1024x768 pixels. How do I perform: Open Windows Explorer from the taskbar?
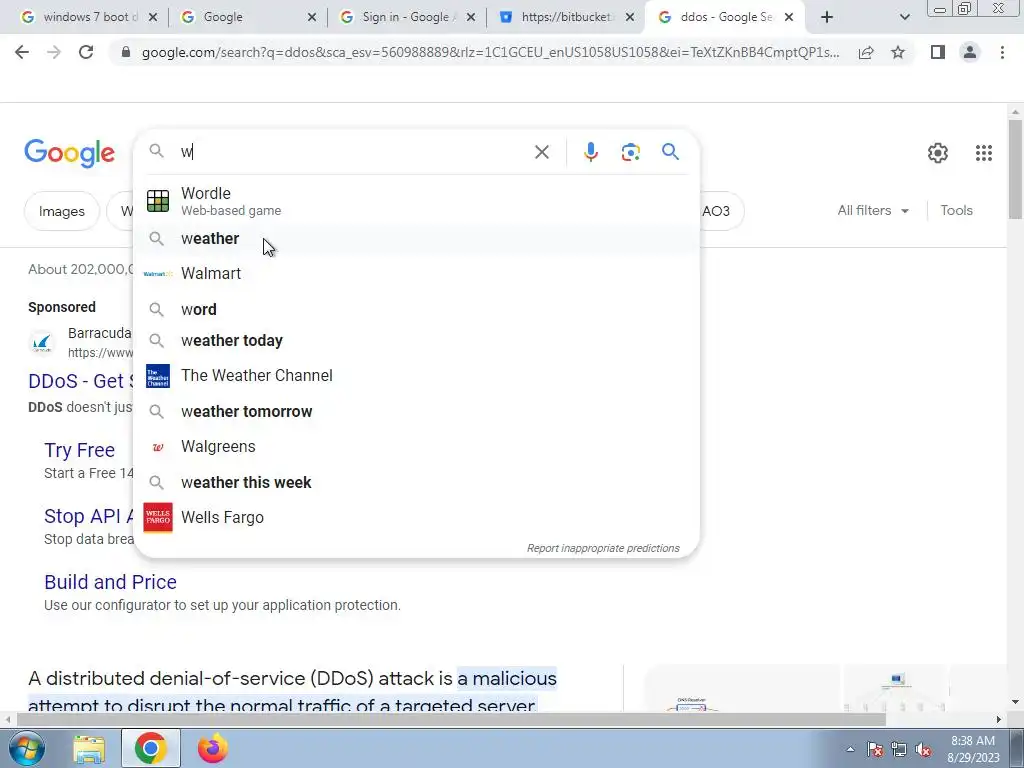point(89,748)
